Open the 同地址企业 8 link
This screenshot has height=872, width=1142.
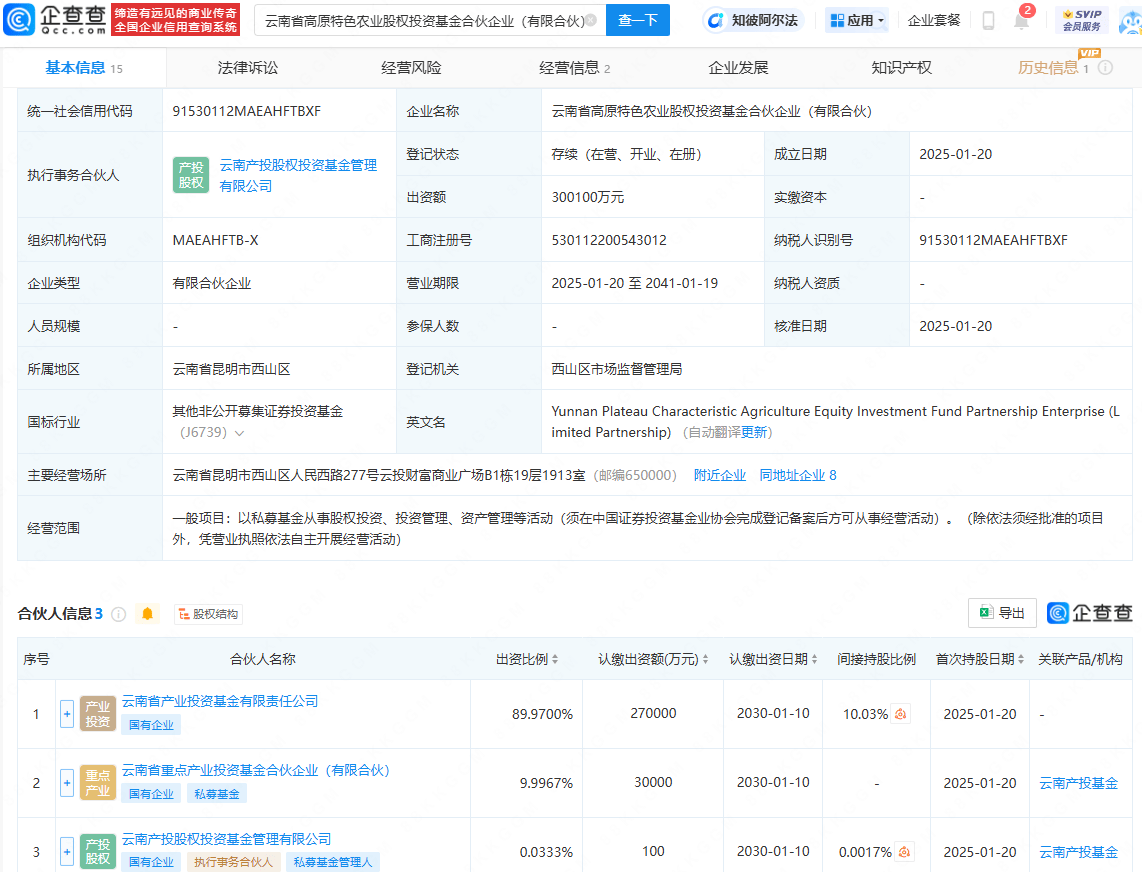point(798,475)
